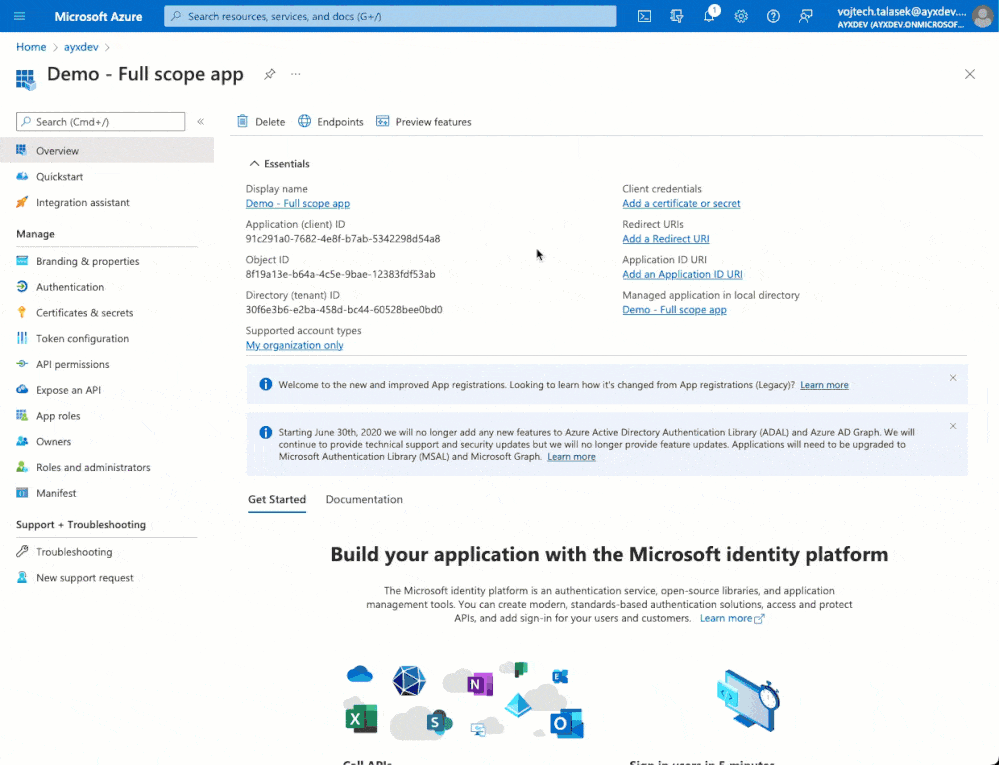Open the notifications bell icon

pos(709,16)
